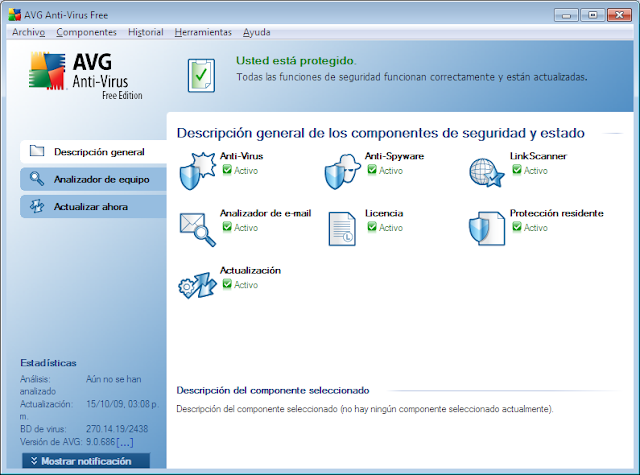This screenshot has width=640, height=475.
Task: Minimize the AVG window
Action: 566,15
